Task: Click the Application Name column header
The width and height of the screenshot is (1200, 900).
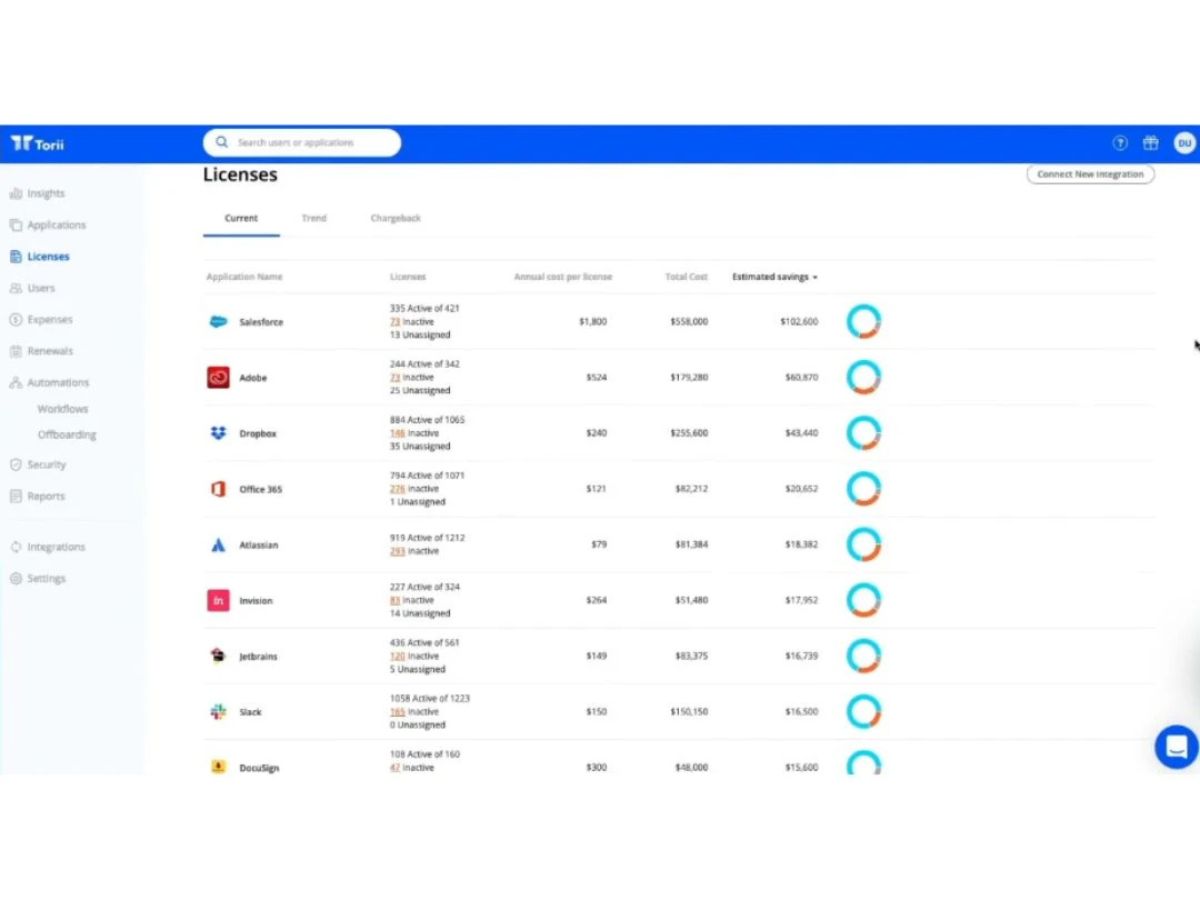Action: [244, 277]
